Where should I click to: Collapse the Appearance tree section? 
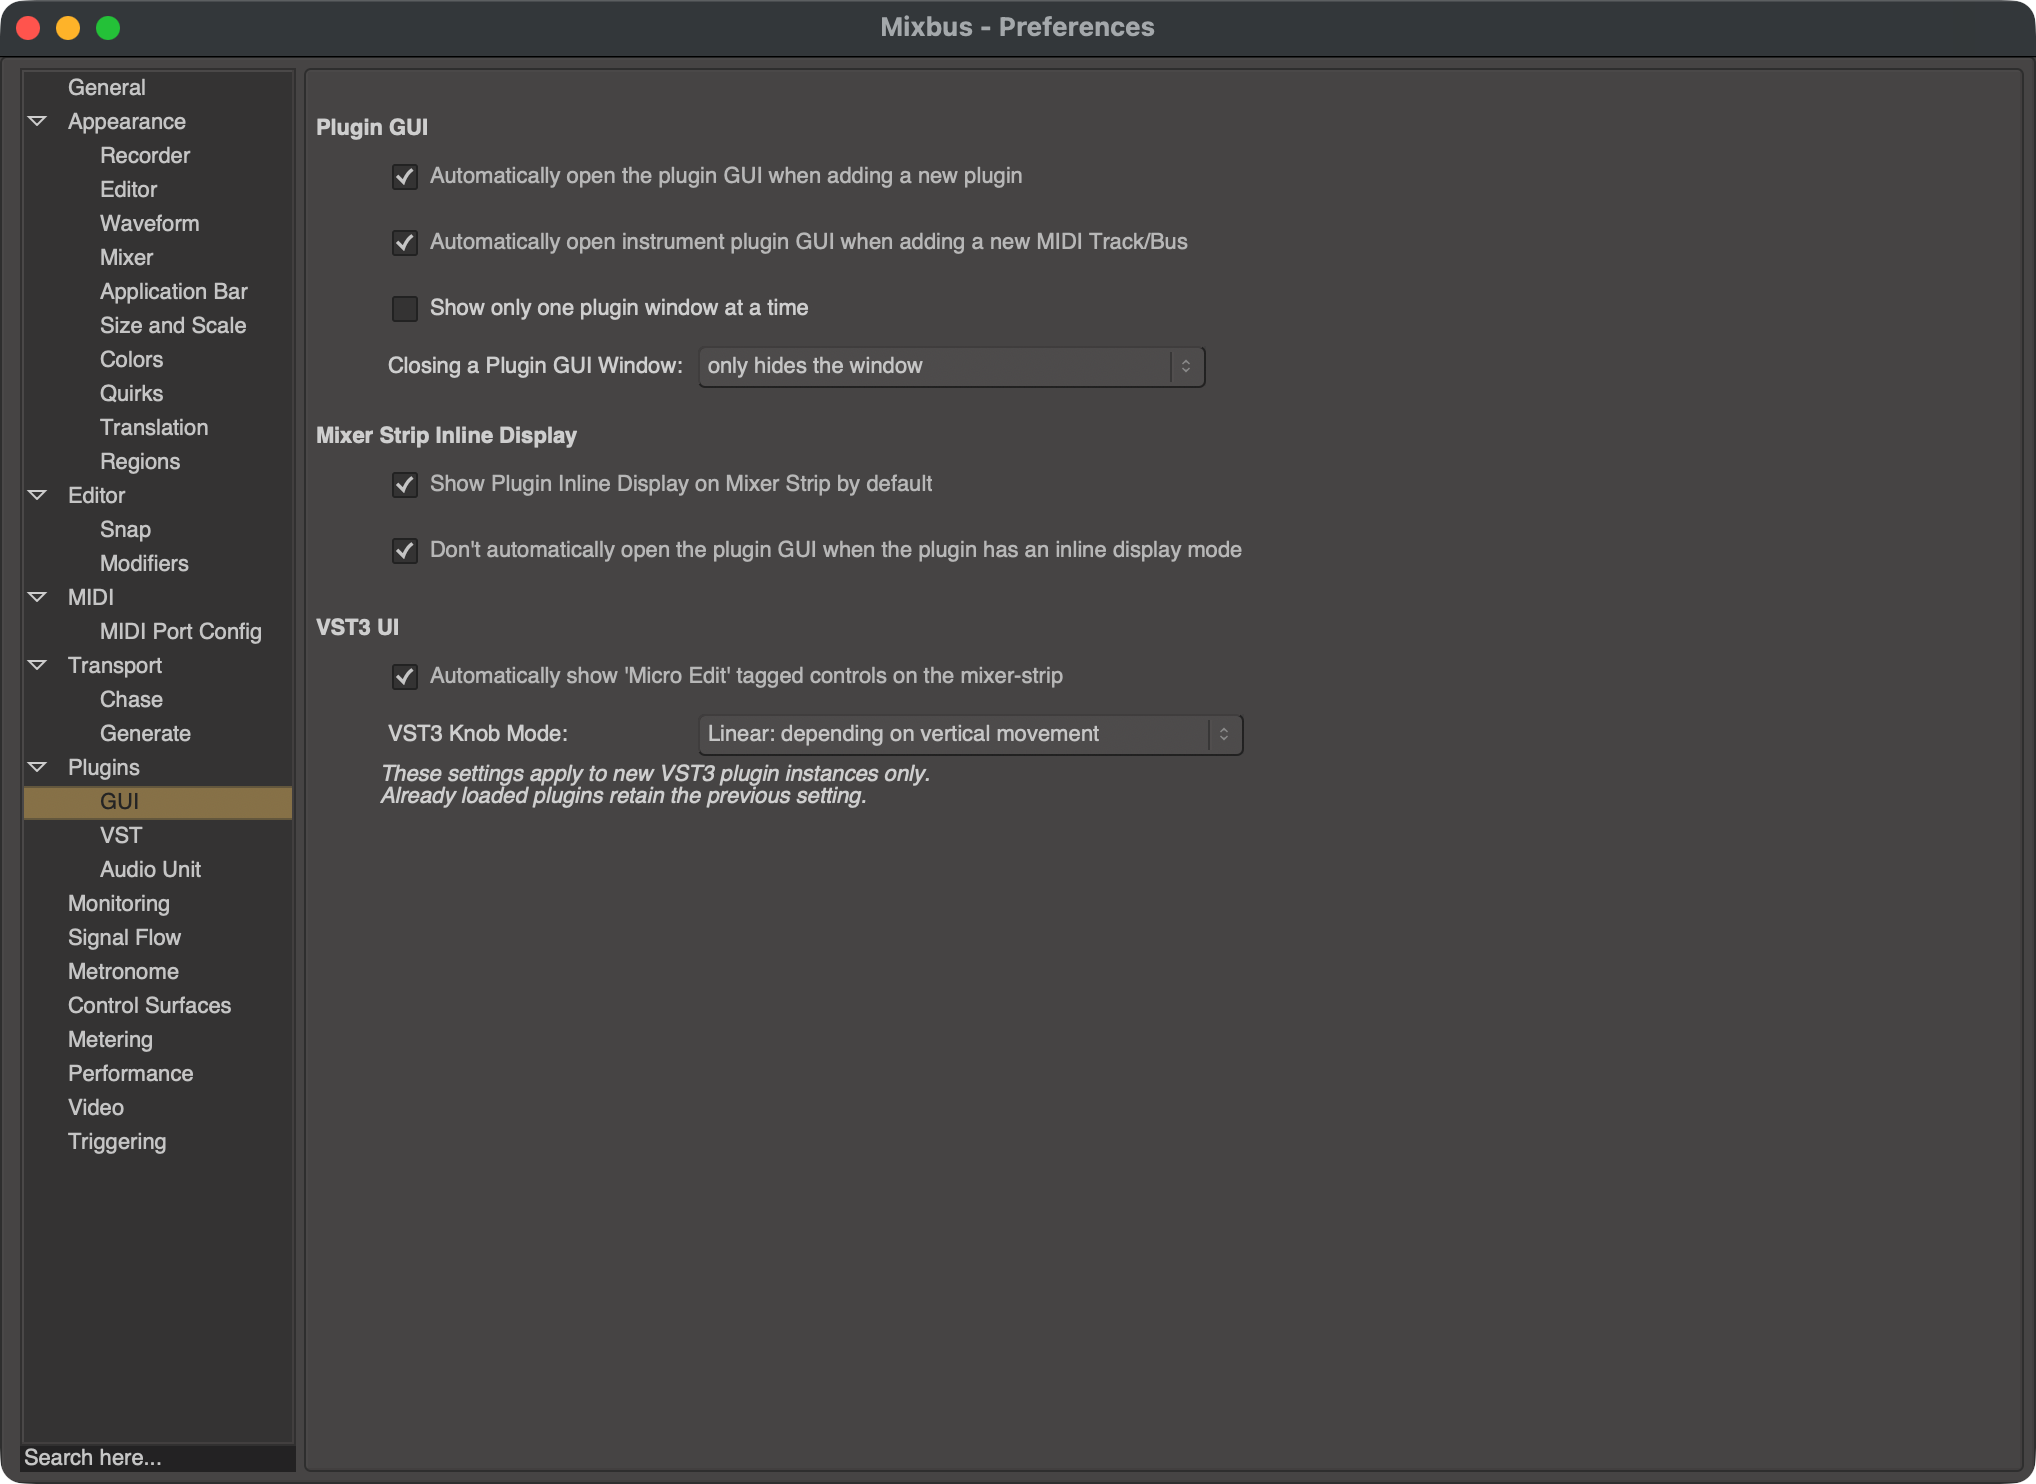pos(38,121)
